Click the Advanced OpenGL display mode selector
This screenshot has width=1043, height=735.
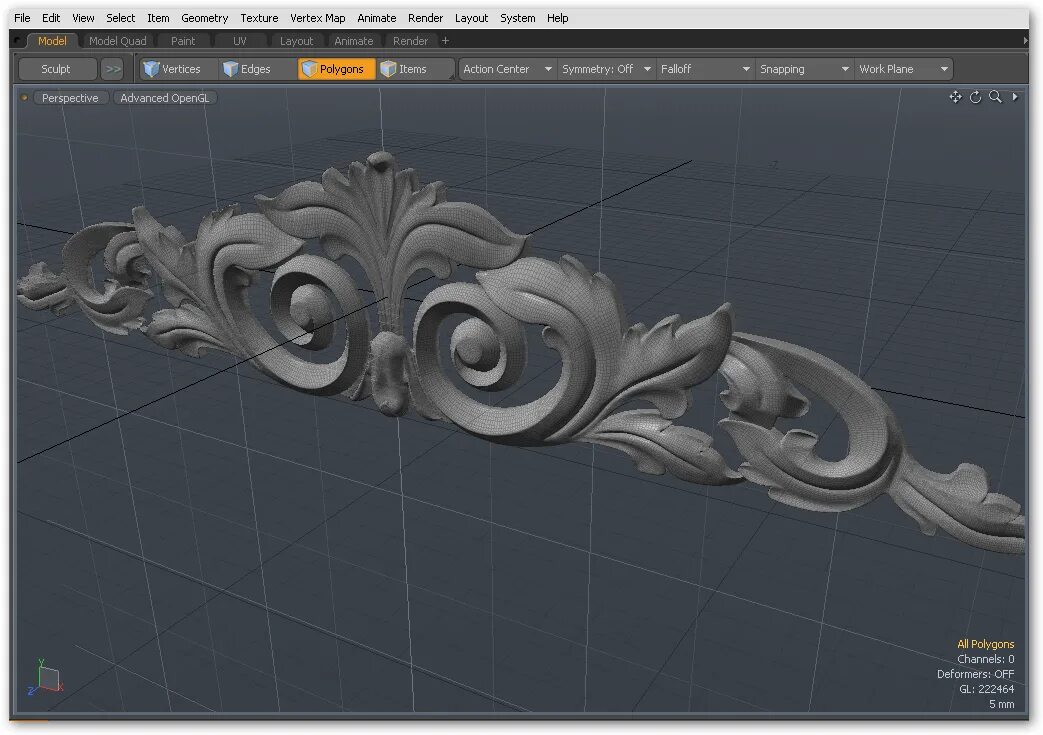(164, 97)
